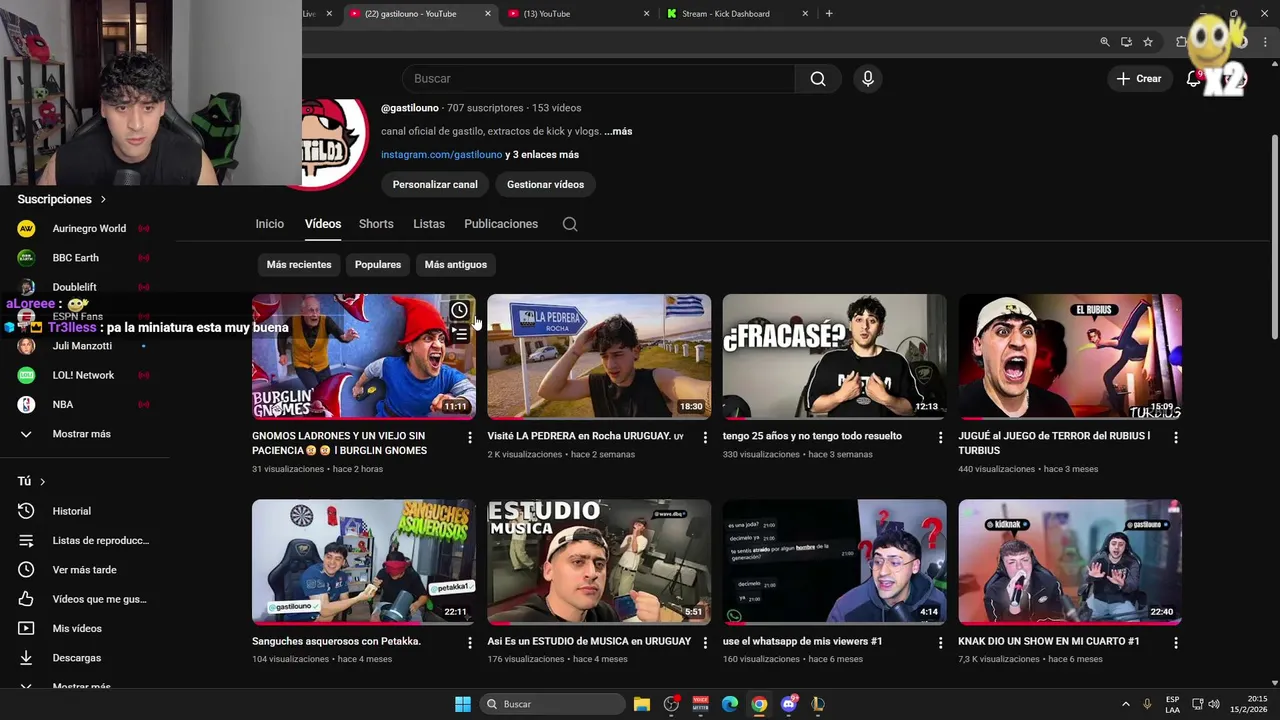Open options for Gnomos Ladrones video

tap(469, 437)
